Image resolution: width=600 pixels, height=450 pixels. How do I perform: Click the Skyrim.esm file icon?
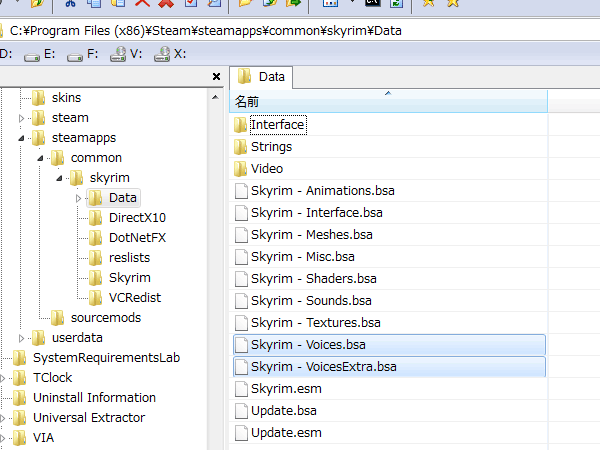pyautogui.click(x=240, y=389)
